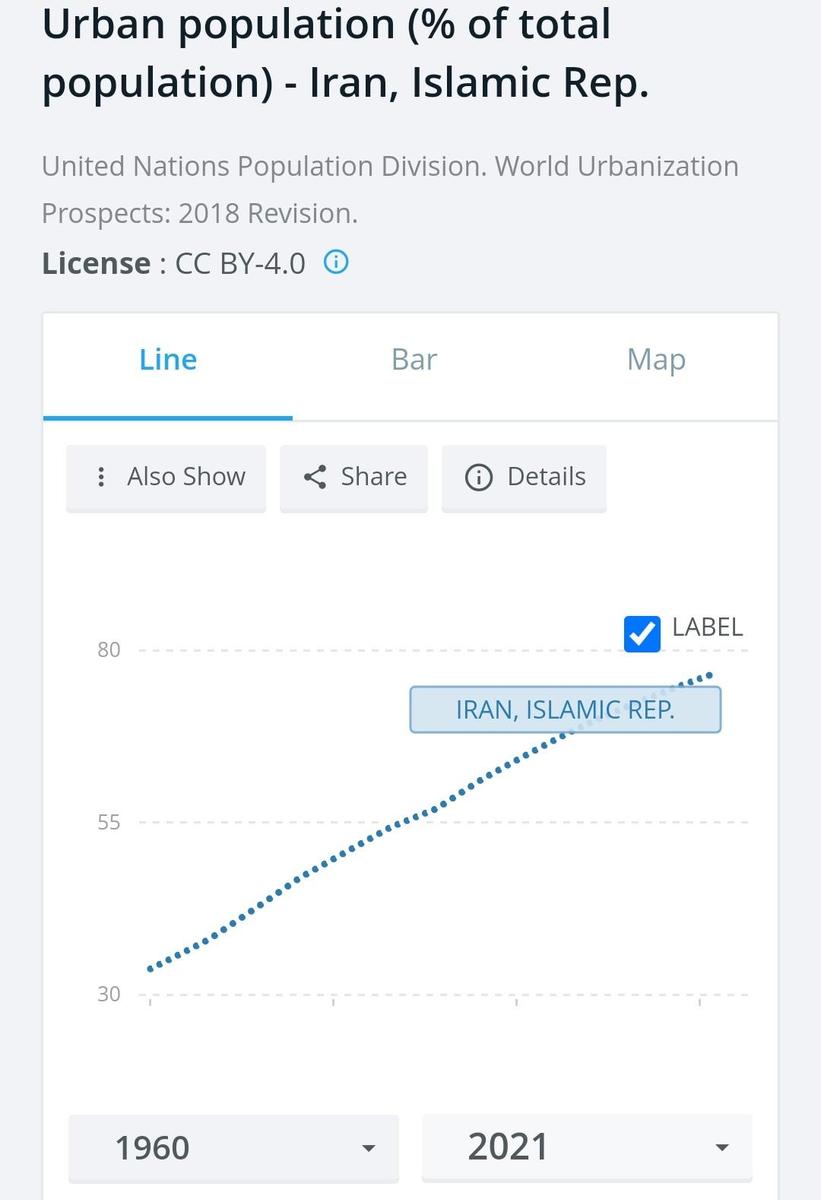Switch to the Map tab

[656, 360]
